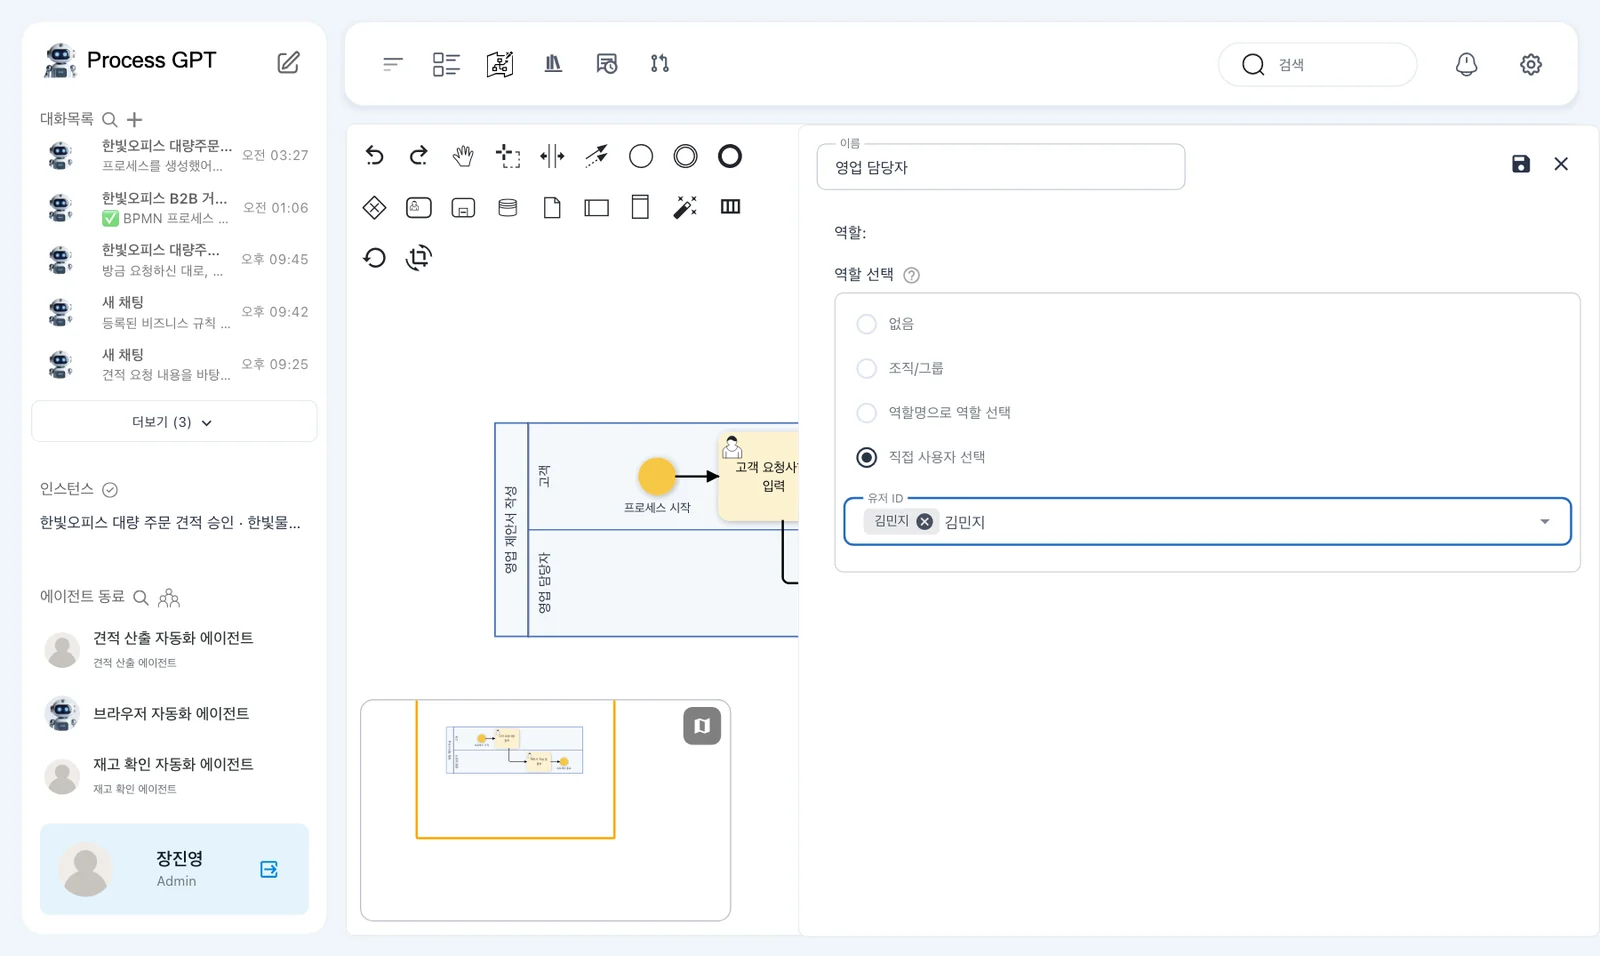Click the logout icon beside 장진영
The height and width of the screenshot is (956, 1600).
tap(269, 869)
